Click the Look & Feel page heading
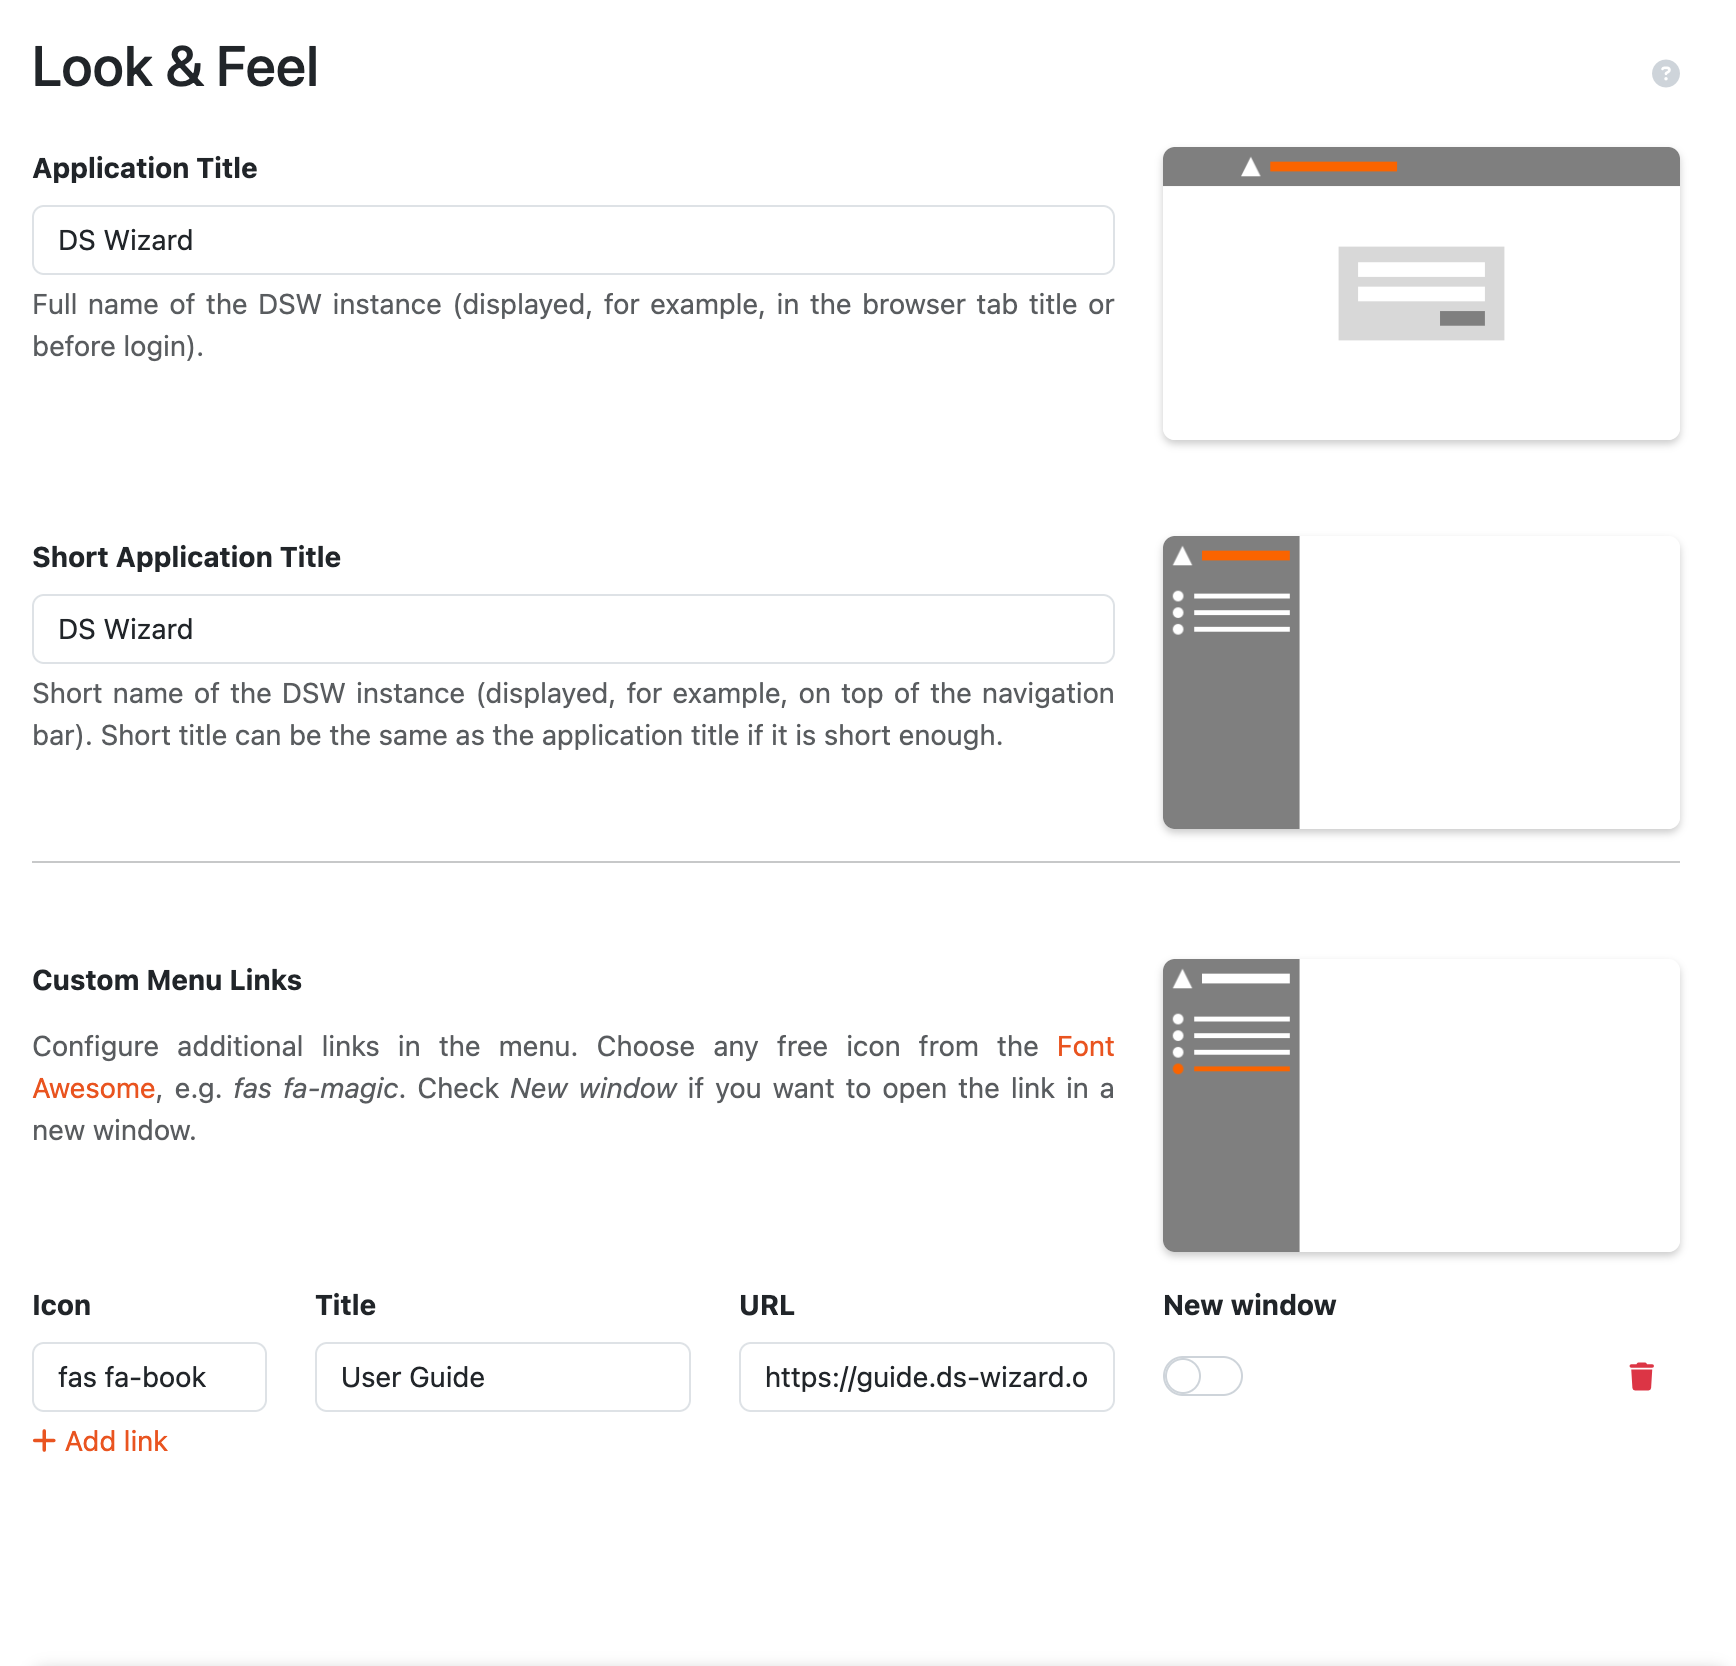The image size is (1736, 1666). [175, 67]
